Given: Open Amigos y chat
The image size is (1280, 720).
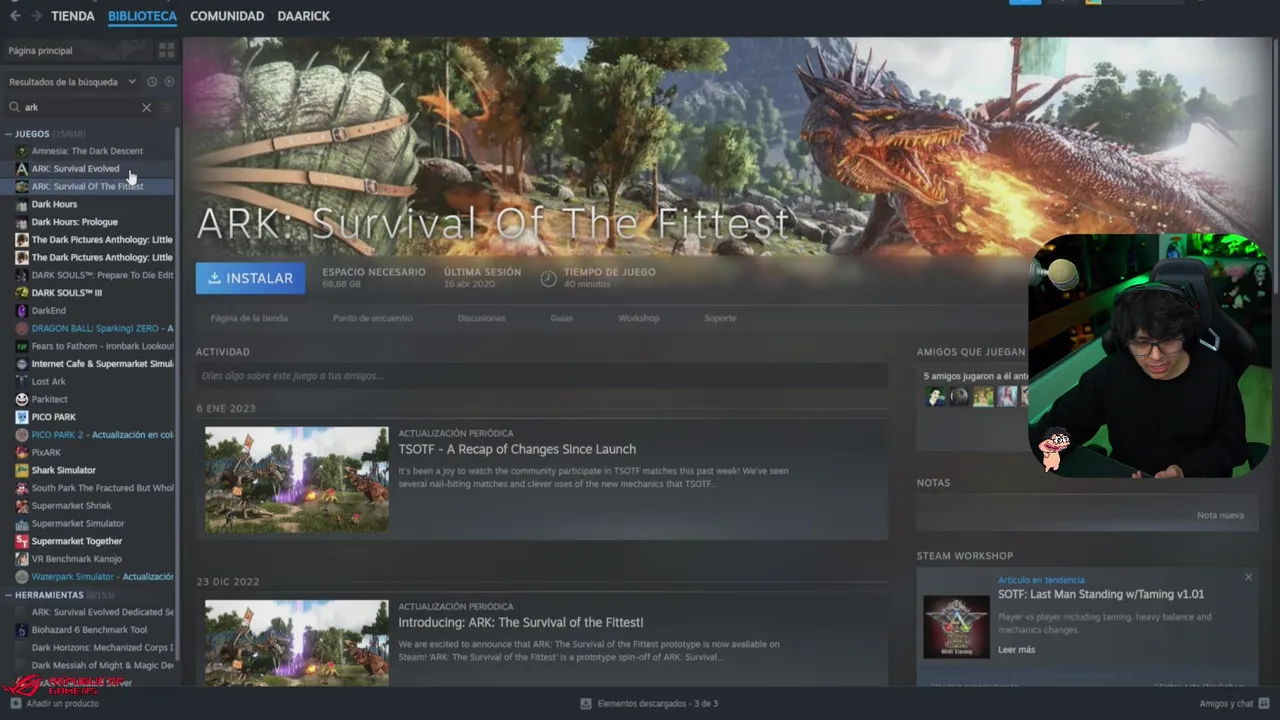Looking at the screenshot, I should tap(1226, 703).
